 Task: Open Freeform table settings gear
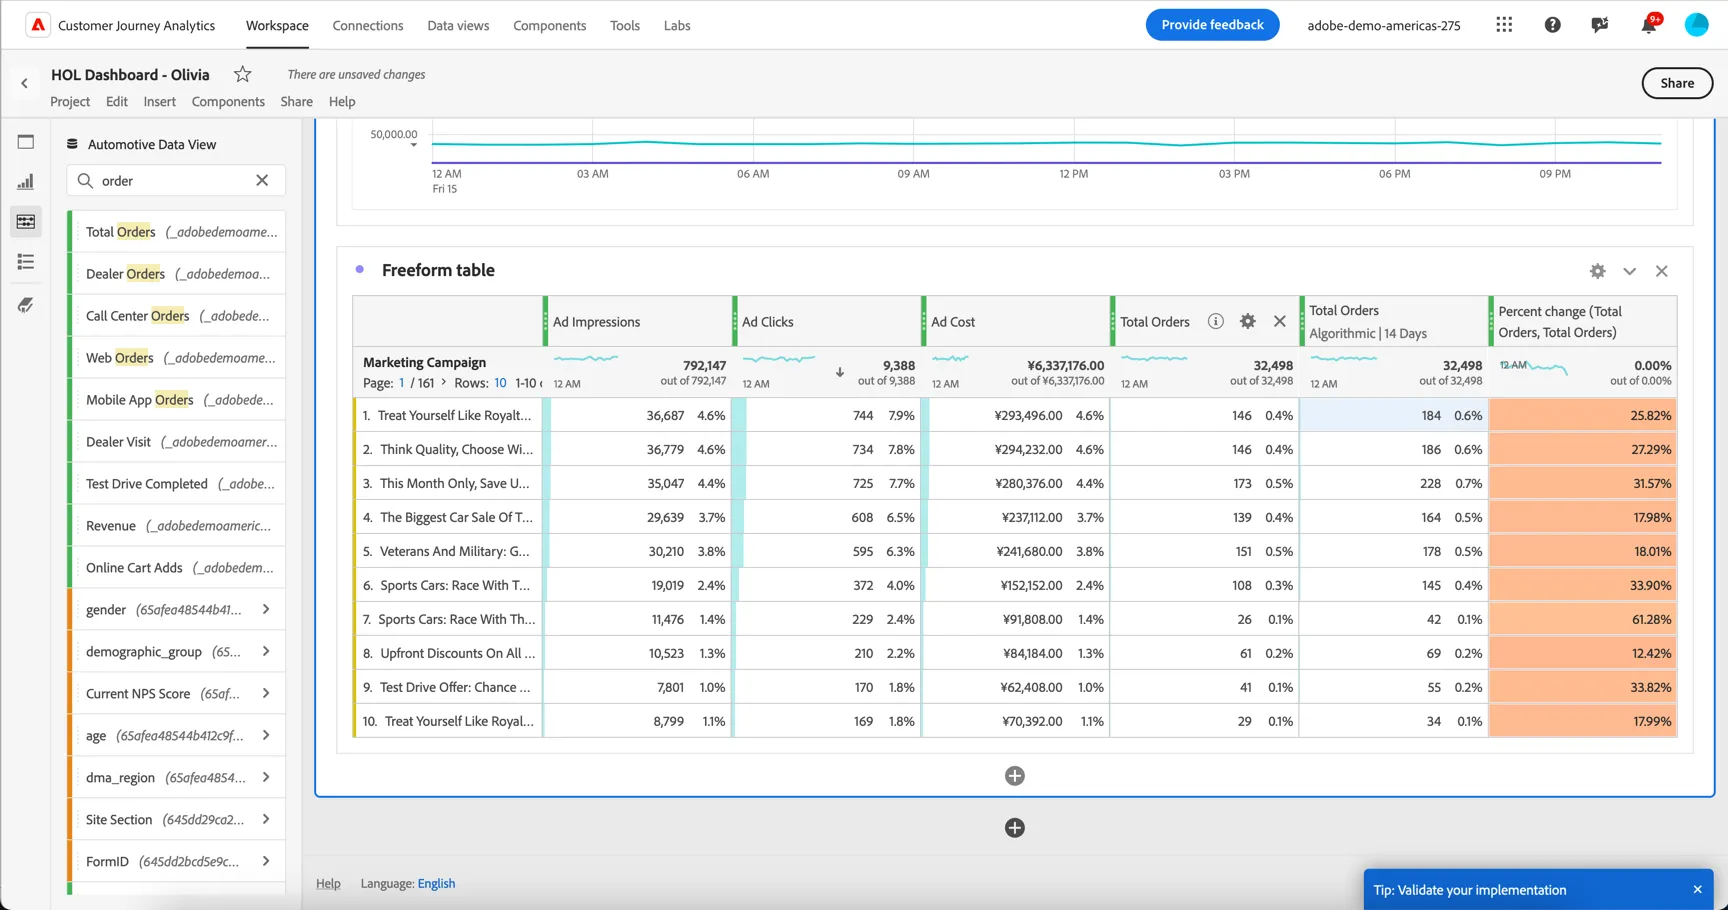(1598, 271)
